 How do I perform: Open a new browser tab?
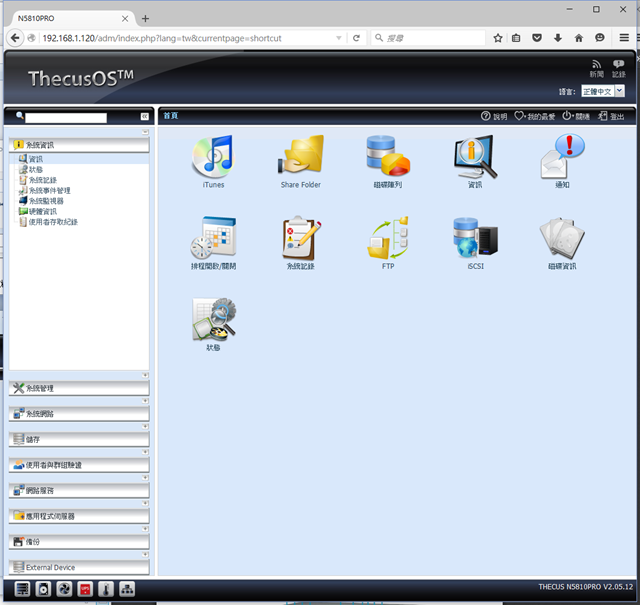[145, 19]
